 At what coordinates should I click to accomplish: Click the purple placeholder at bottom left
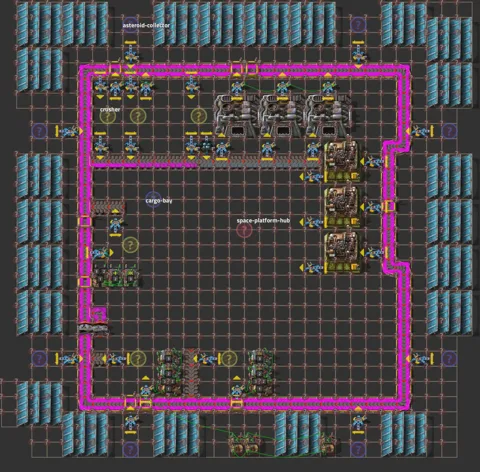130,450
